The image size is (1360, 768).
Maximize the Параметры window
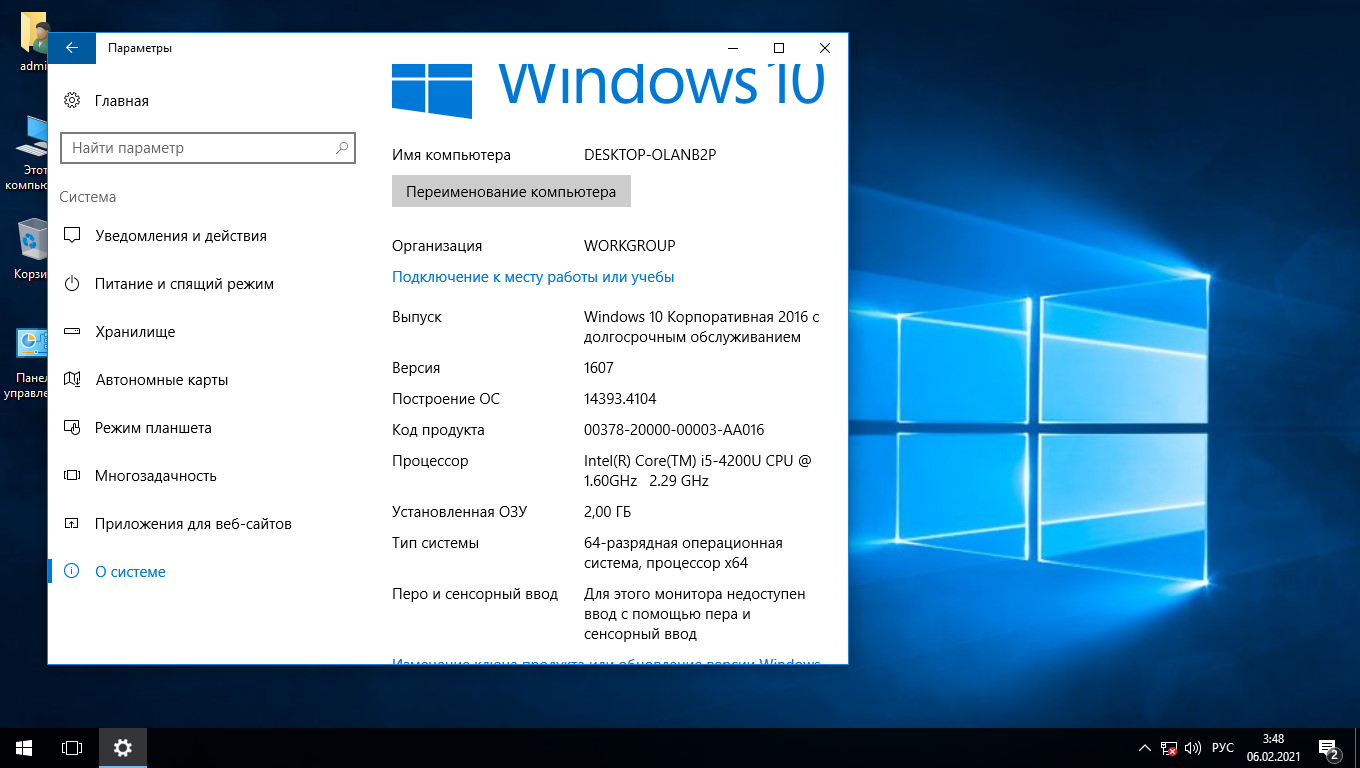coord(779,48)
